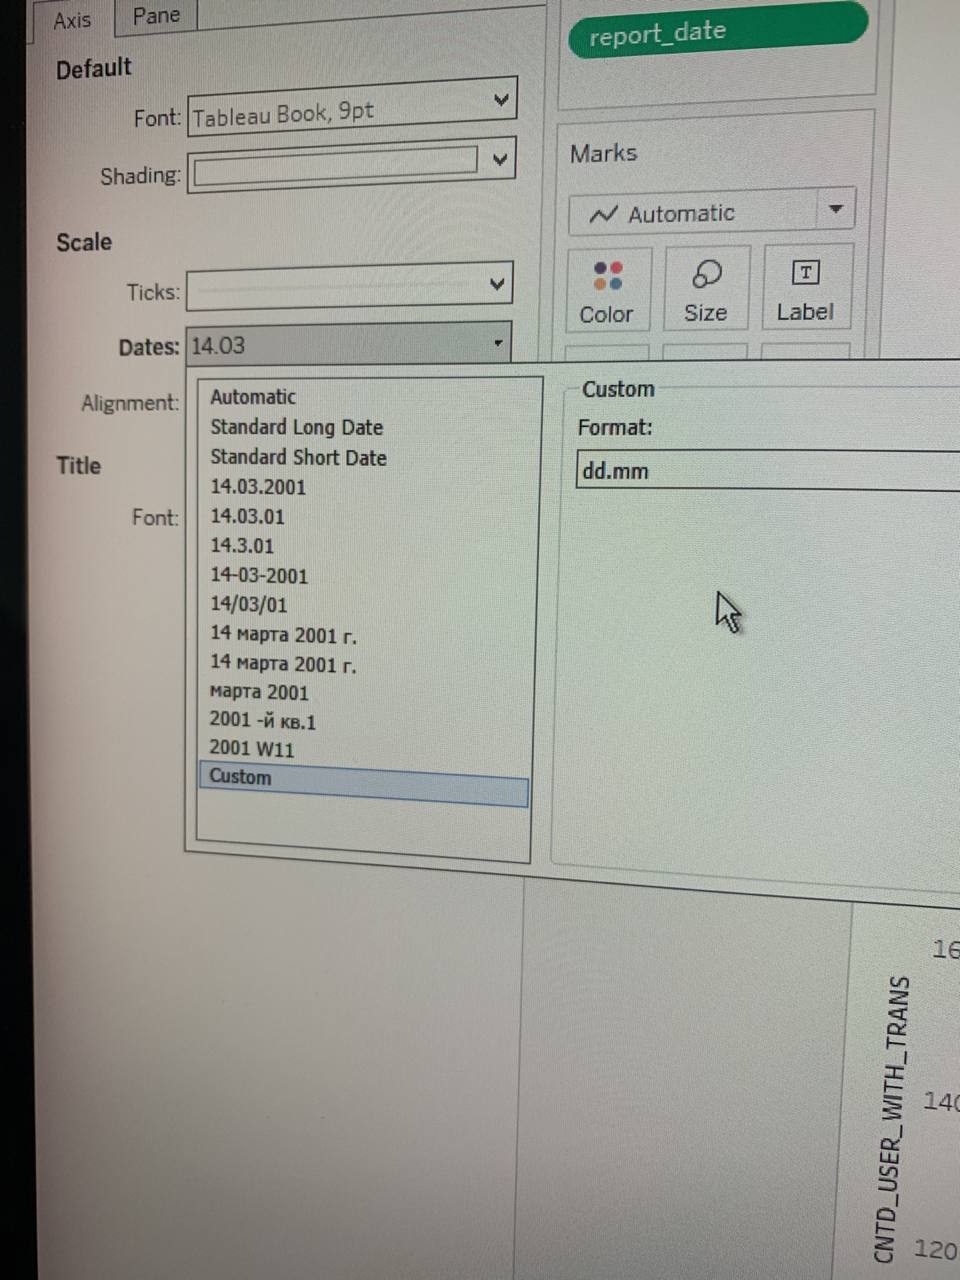Open the Marks type Automatic dropdown
This screenshot has width=960, height=1280.
(711, 213)
